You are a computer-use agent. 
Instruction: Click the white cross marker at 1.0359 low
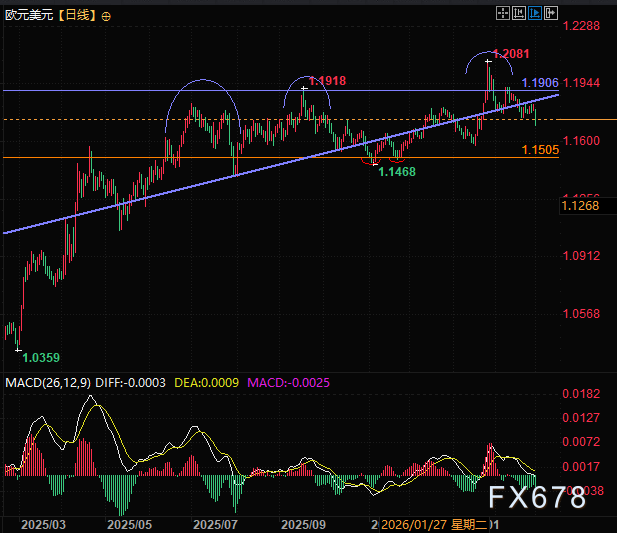(x=18, y=350)
